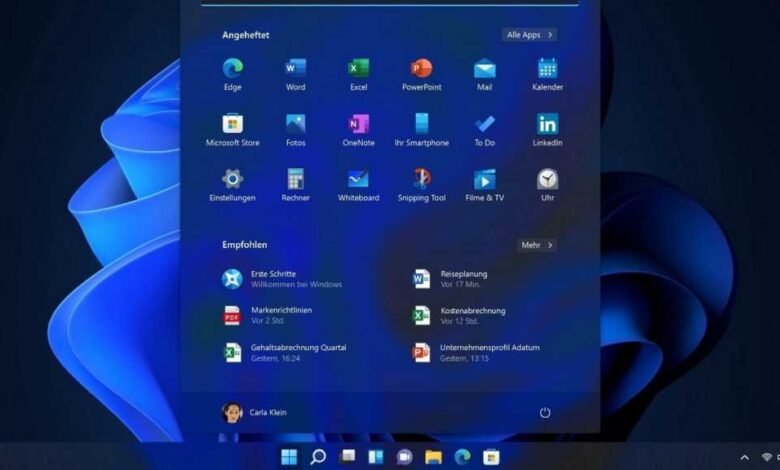The height and width of the screenshot is (470, 780).
Task: Open Unternehmensprofil Adatum presentation
Action: click(476, 353)
